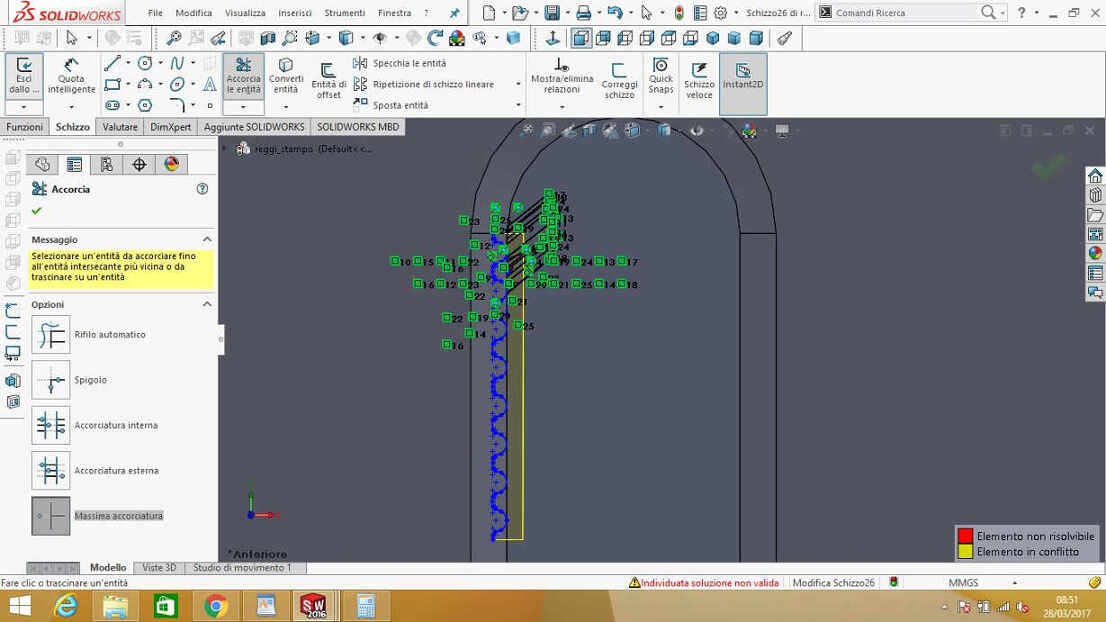Image resolution: width=1106 pixels, height=622 pixels.
Task: Open Quota intelligente dropdown arrow
Action: (x=71, y=107)
